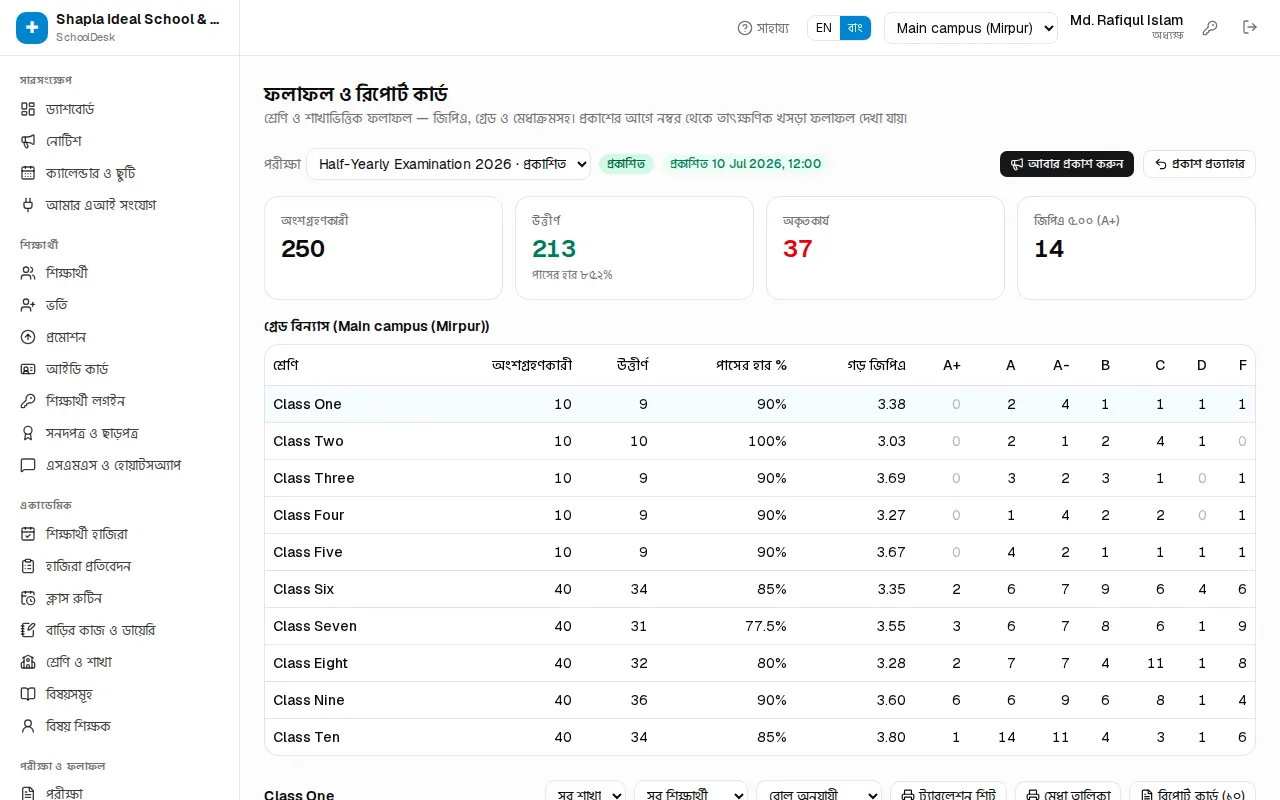Viewport: 1280px width, 800px height.
Task: Open বিষয় শিক্ষক from the sidebar
Action: (x=120, y=726)
